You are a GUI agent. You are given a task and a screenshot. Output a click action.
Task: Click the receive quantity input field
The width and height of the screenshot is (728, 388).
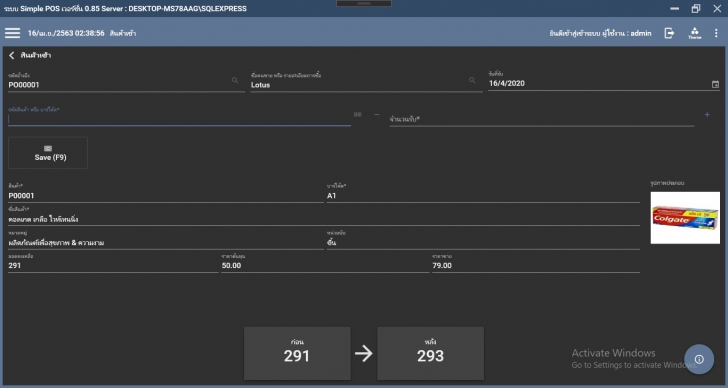tap(542, 119)
